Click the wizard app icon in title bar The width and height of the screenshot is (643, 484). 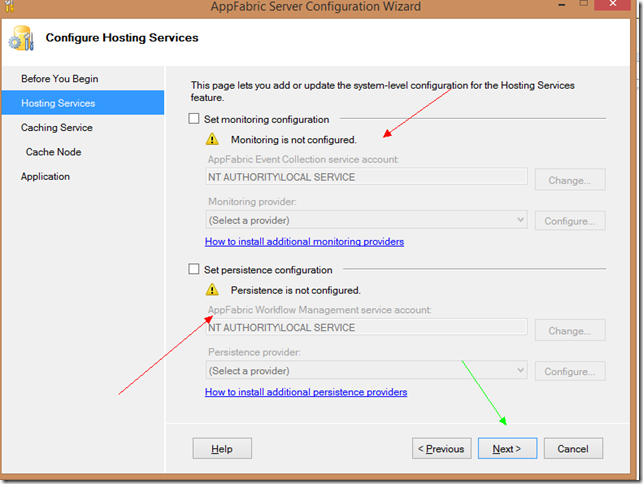point(9,6)
